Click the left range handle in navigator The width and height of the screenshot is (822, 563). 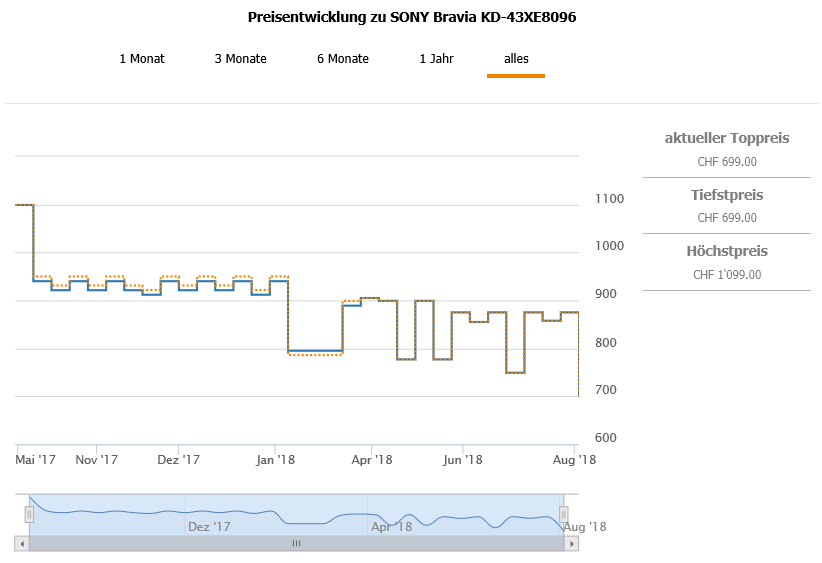click(x=29, y=514)
